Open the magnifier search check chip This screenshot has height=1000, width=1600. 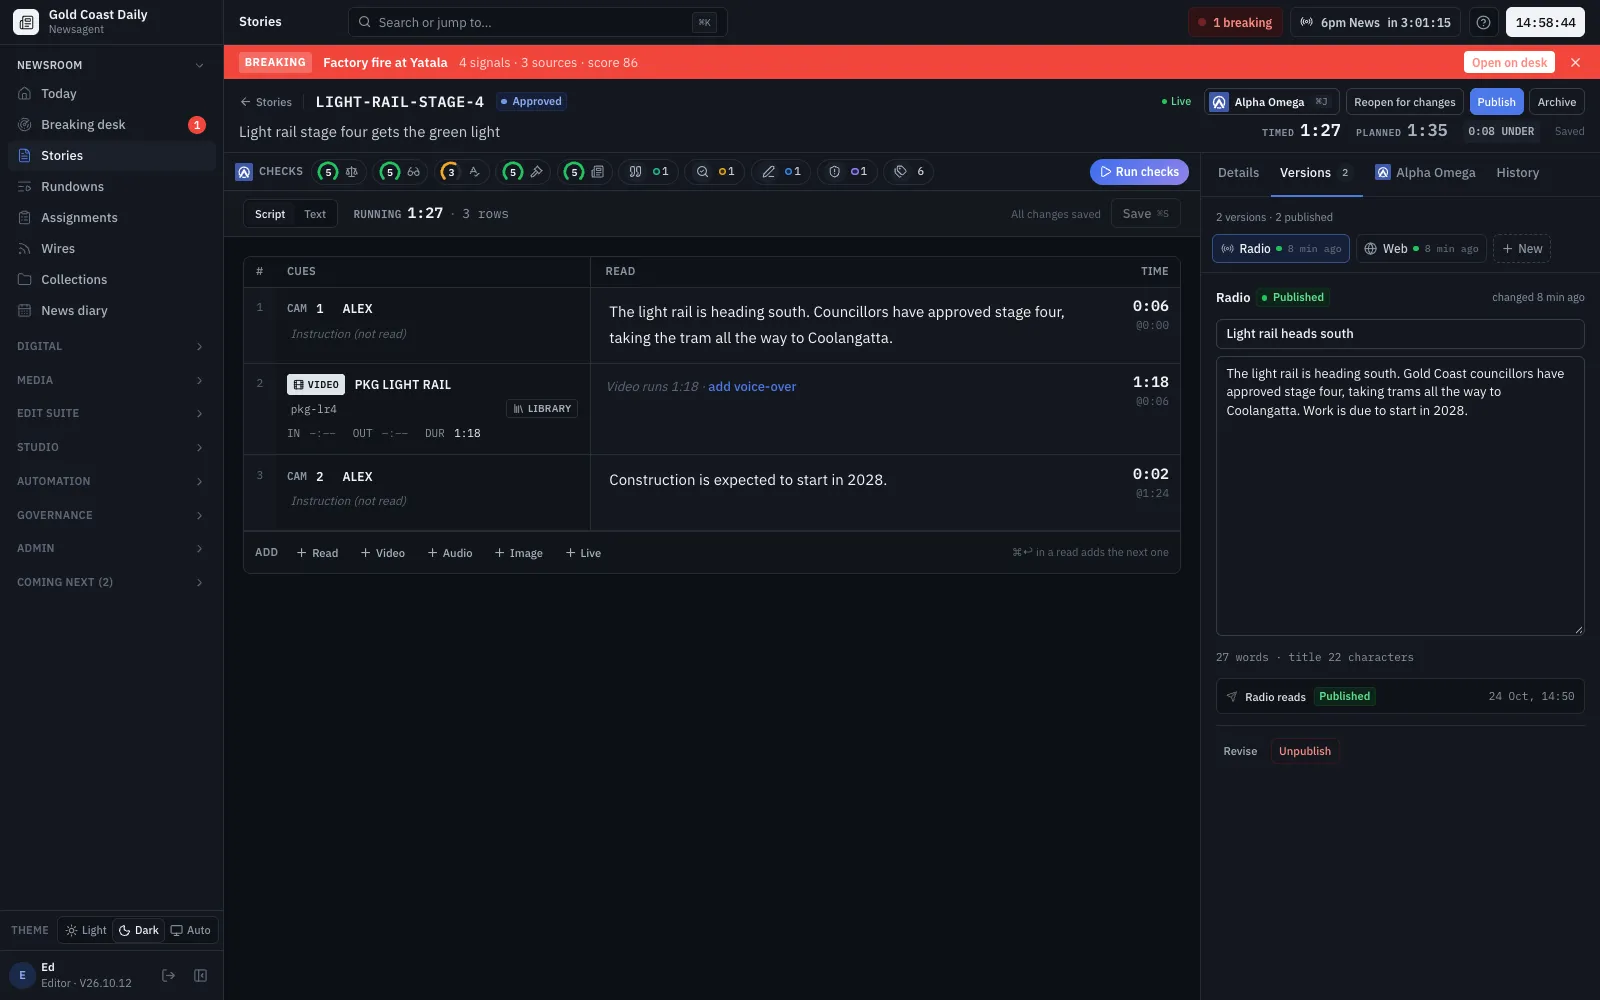[x=715, y=172]
